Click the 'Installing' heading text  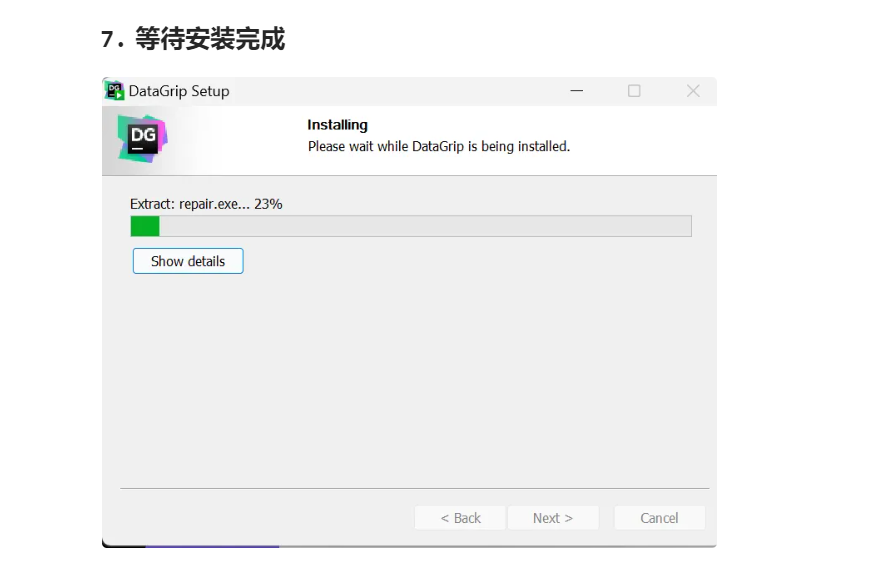337,125
